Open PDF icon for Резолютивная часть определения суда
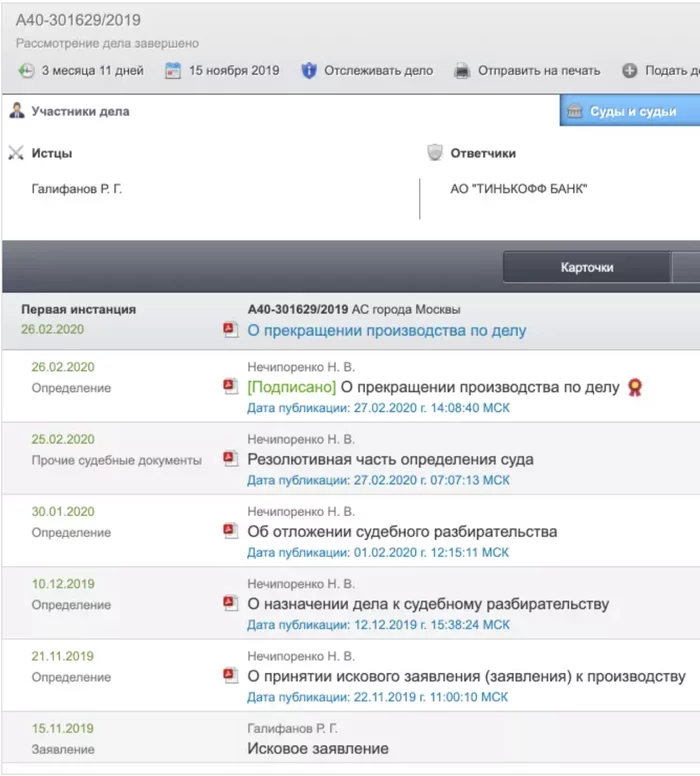Viewport: 700px width, 776px height. click(x=231, y=459)
